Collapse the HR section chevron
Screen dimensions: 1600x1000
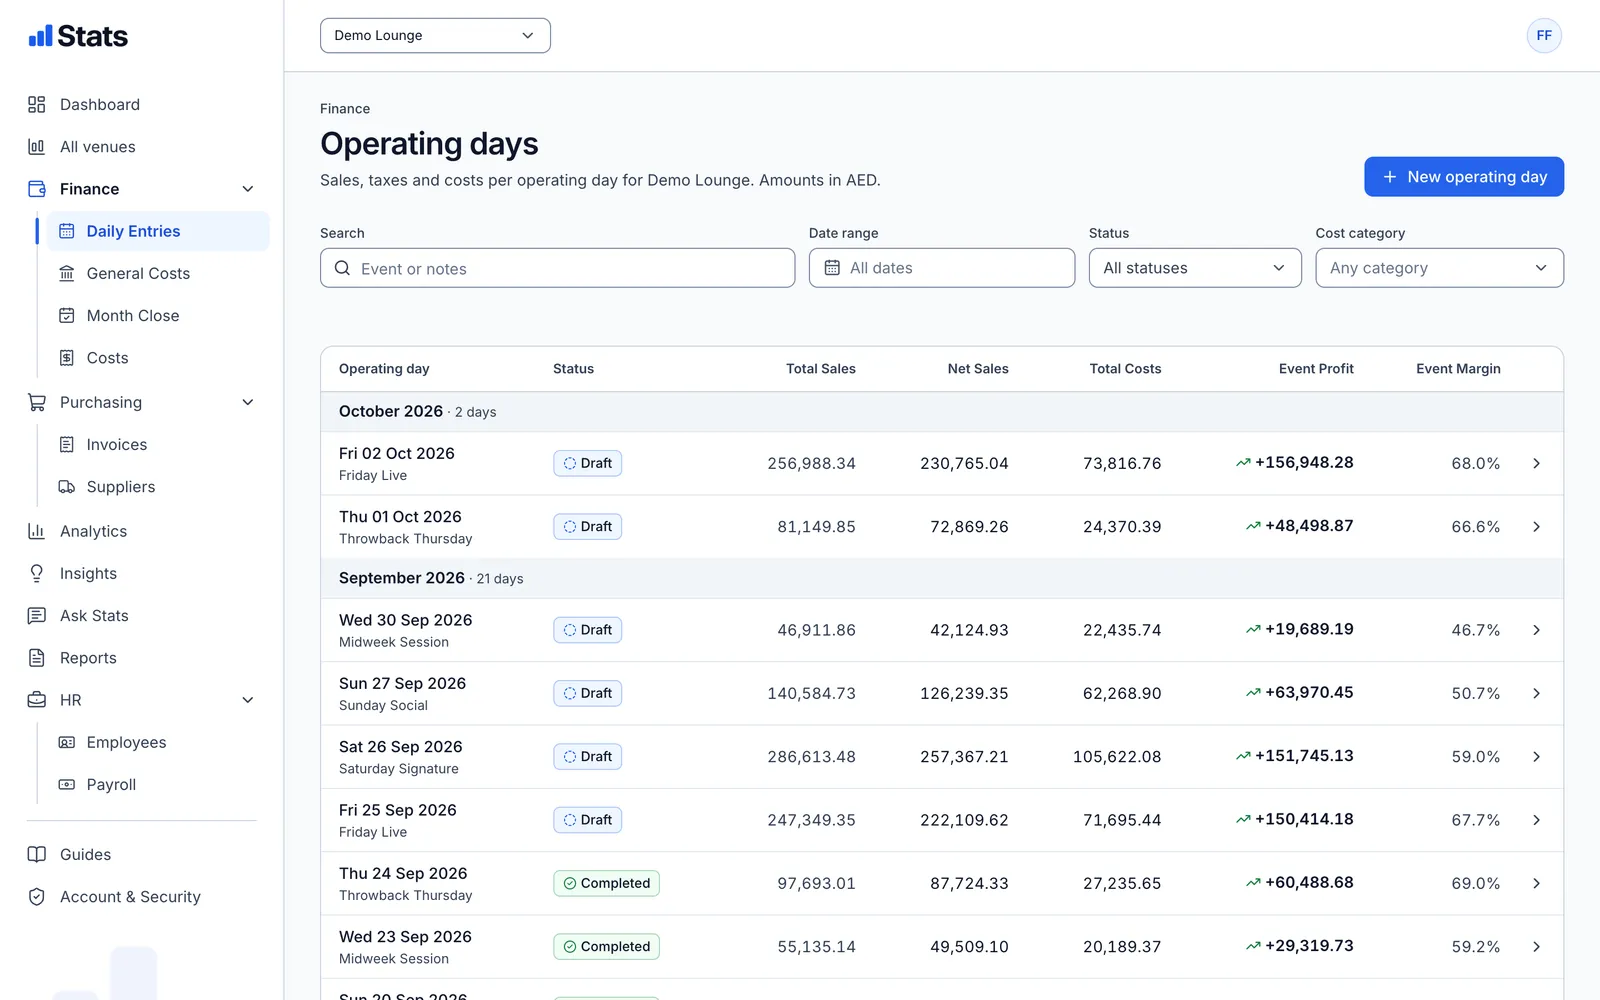click(x=248, y=700)
